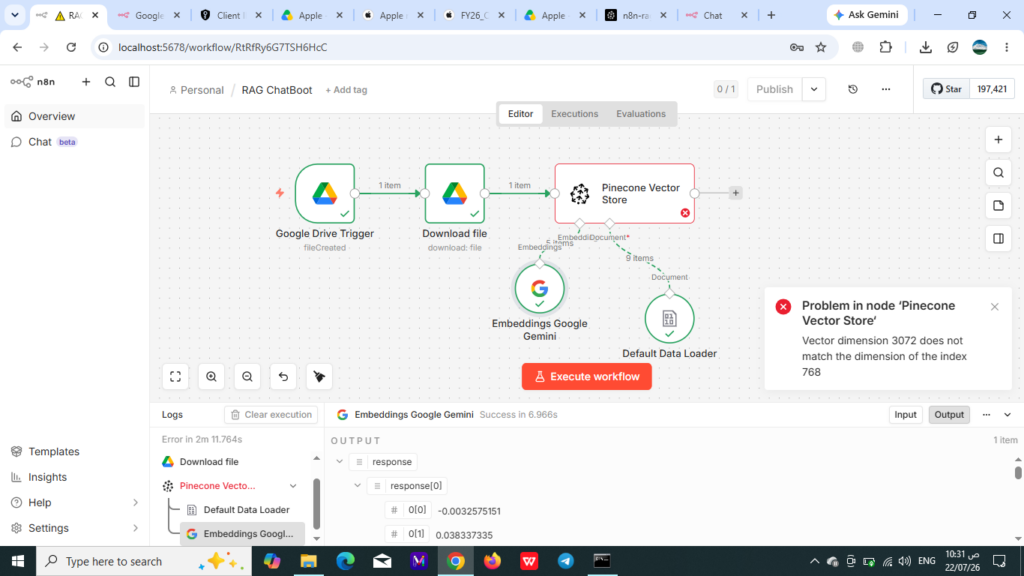Dismiss the Pinecone error notification
The height and width of the screenshot is (576, 1024).
[994, 306]
